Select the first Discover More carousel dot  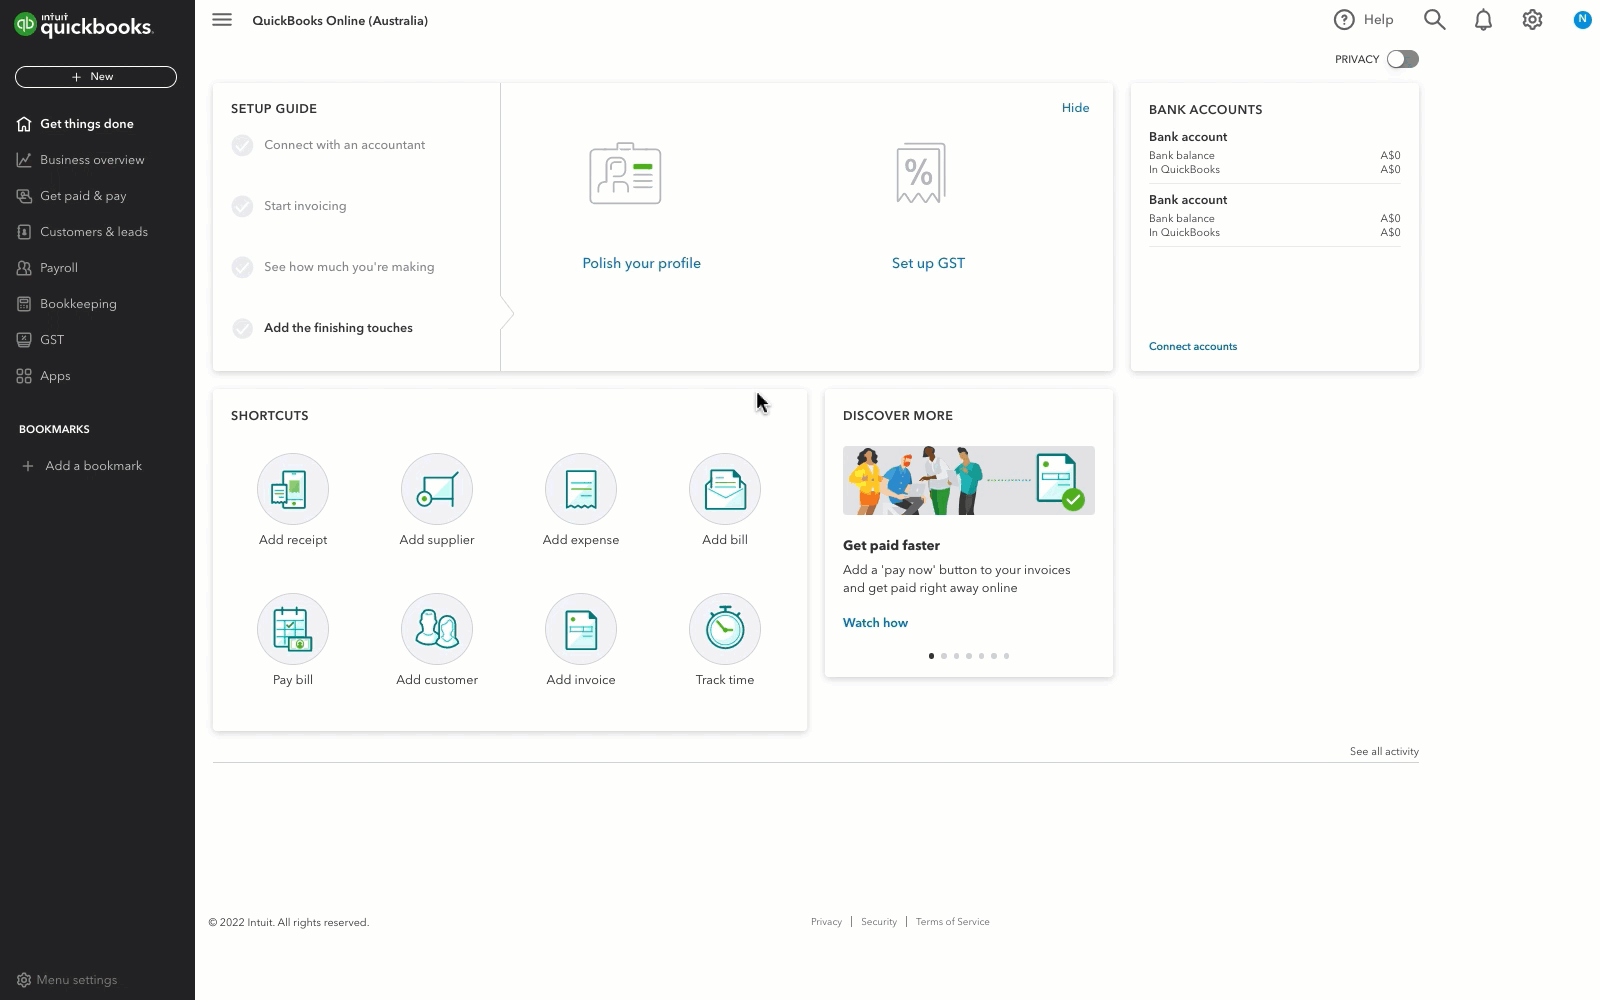[931, 656]
